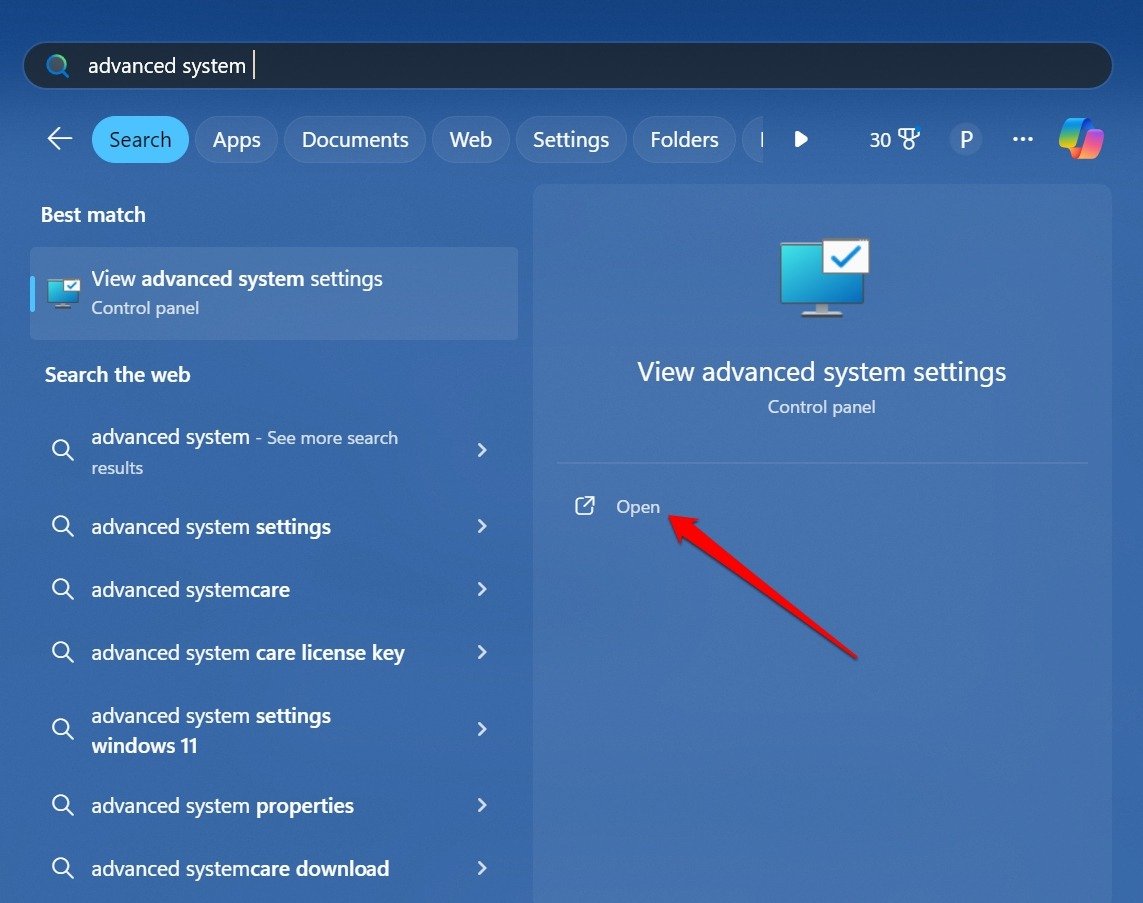This screenshot has height=903, width=1143.
Task: Expand chevron for 'advanced system settings'
Action: [x=482, y=525]
